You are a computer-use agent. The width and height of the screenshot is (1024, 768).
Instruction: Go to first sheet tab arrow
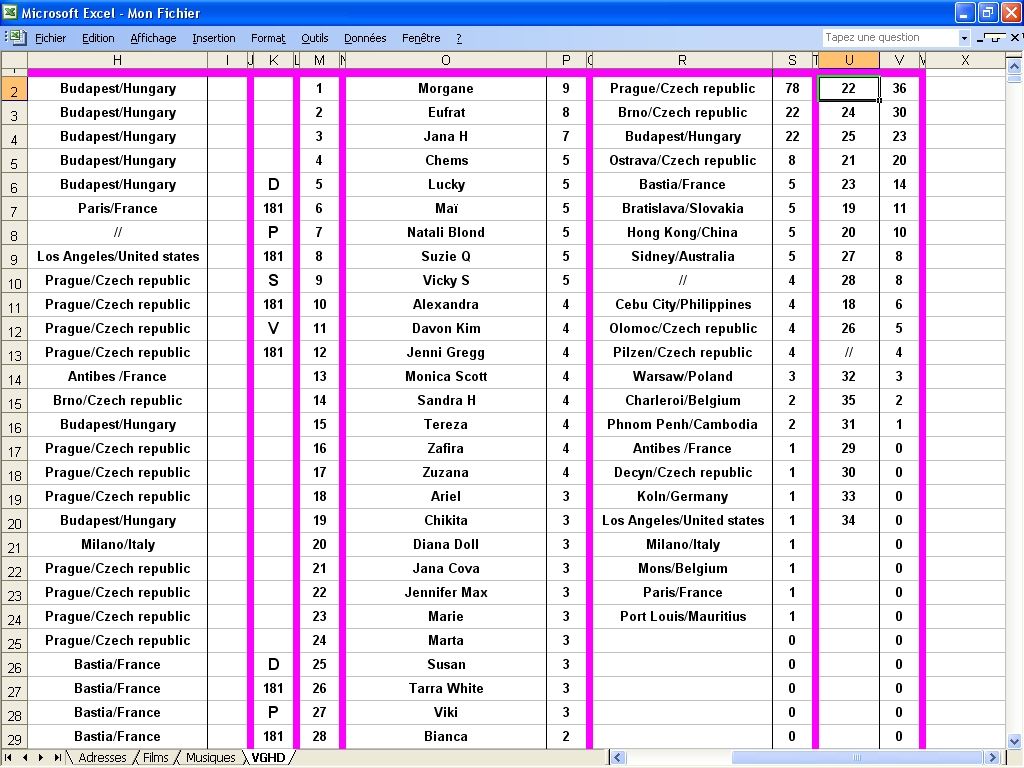click(x=8, y=758)
